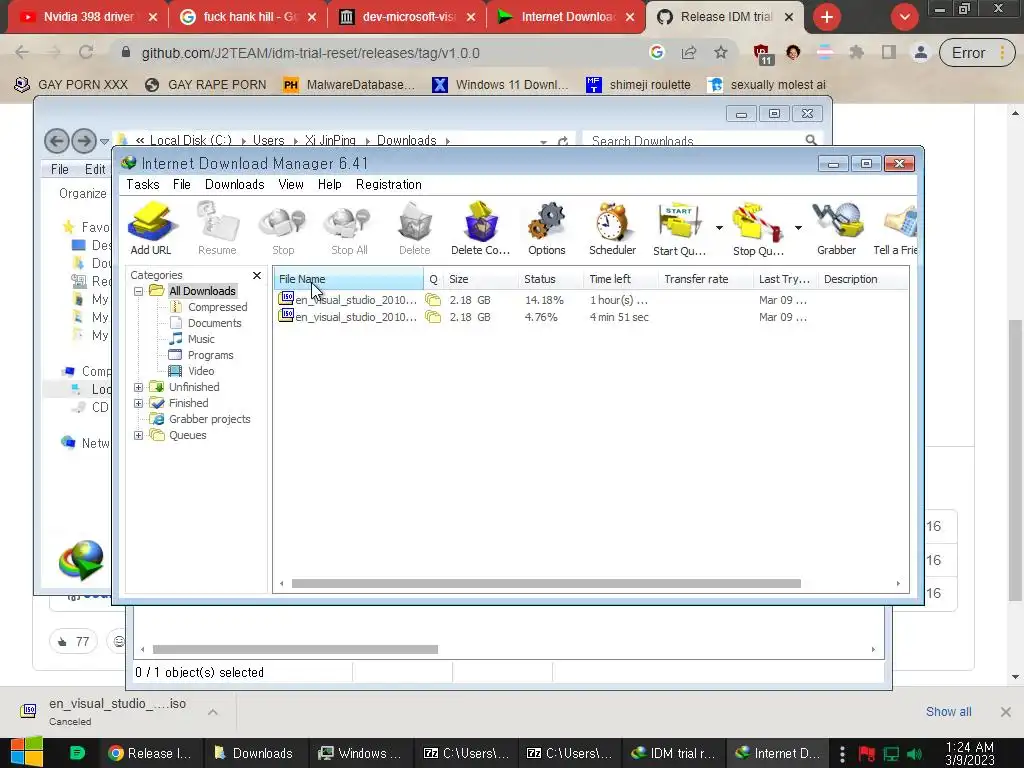Click the Start Queue icon

(679, 229)
